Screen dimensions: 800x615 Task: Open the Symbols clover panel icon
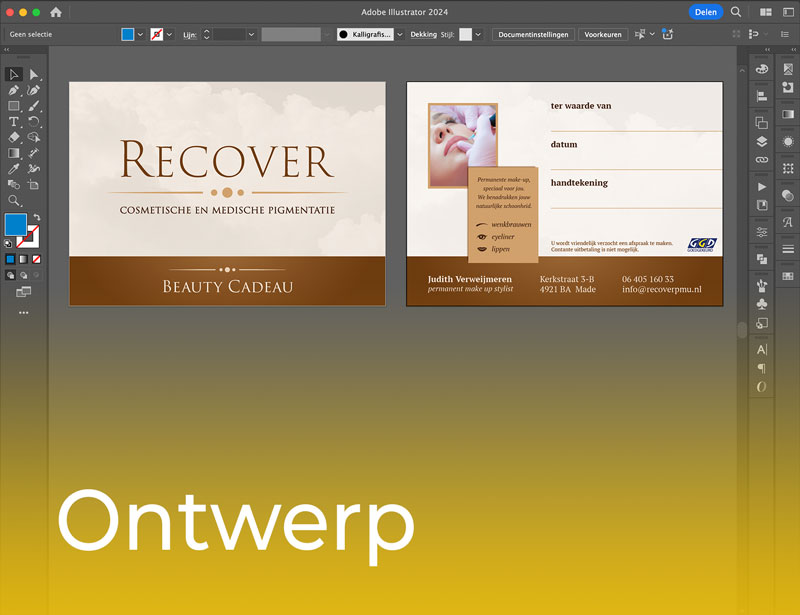[x=762, y=304]
